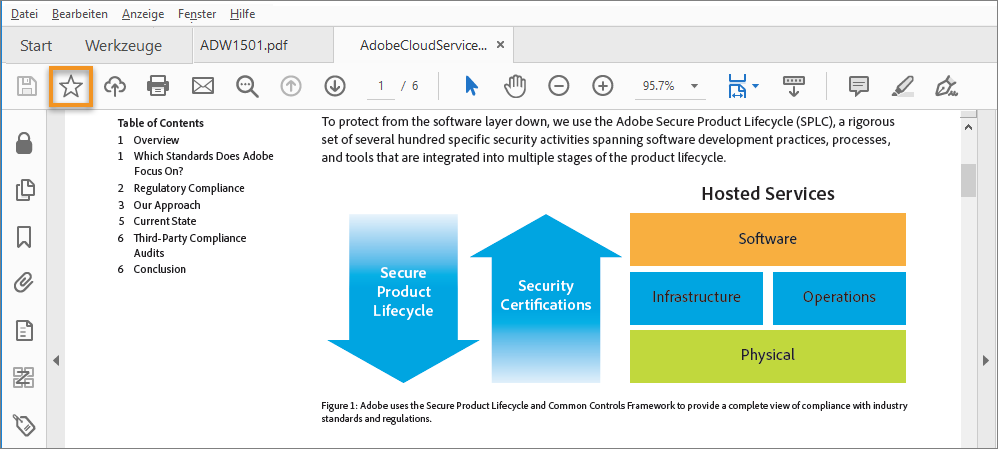Zoom in with plus icon

602,86
